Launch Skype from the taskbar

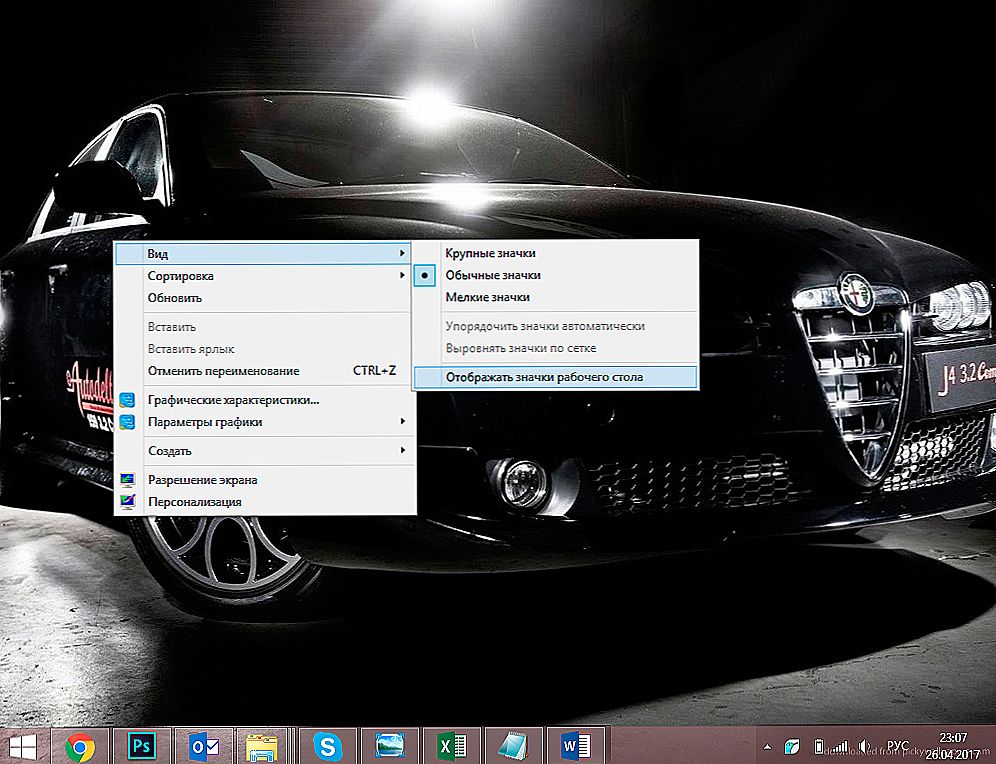tap(327, 746)
